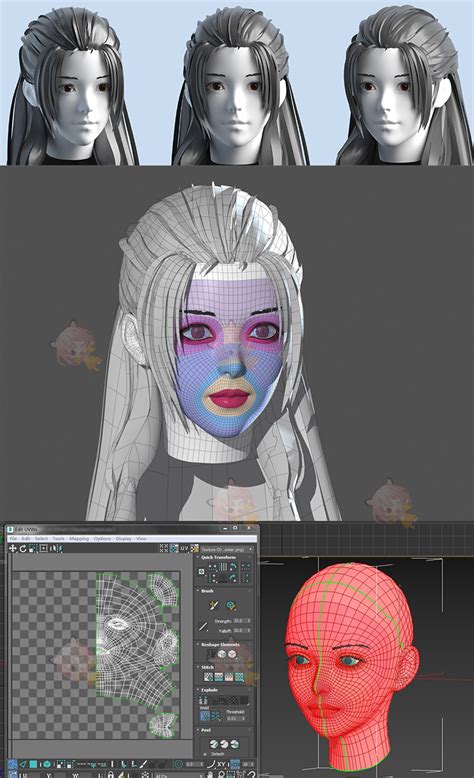Toggle the show map icon left of UV
This screenshot has width=474, height=778.
point(174,548)
